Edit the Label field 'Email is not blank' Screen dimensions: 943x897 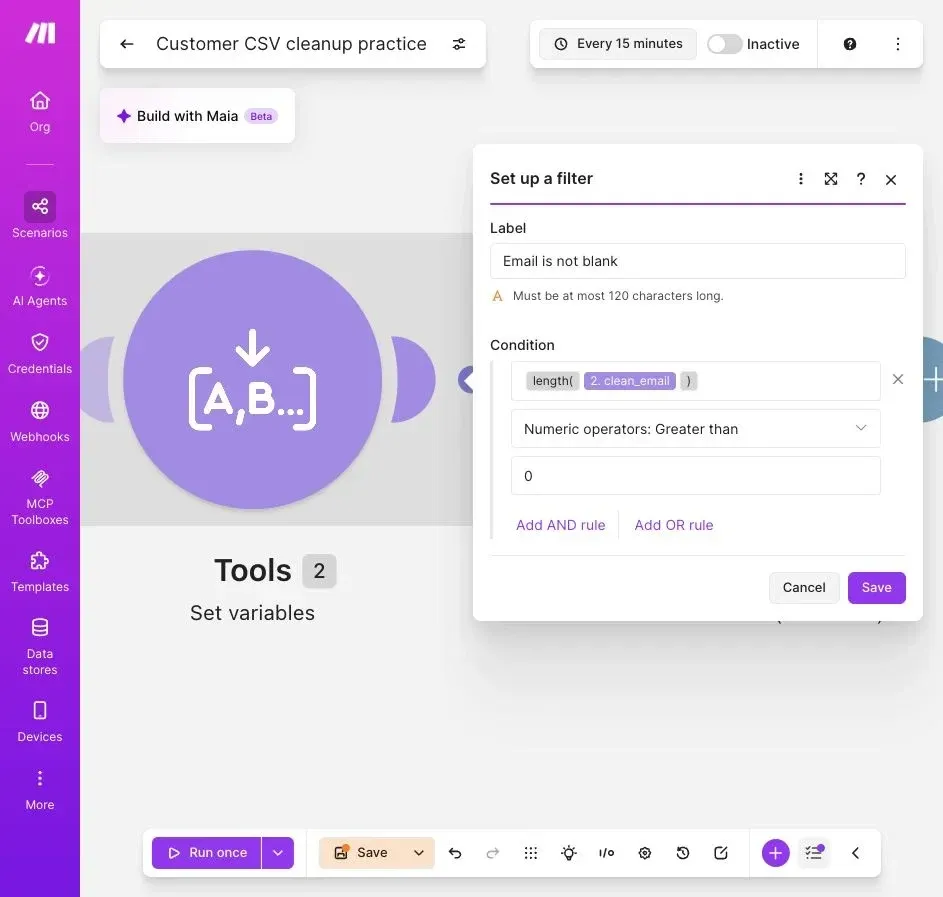pos(698,261)
